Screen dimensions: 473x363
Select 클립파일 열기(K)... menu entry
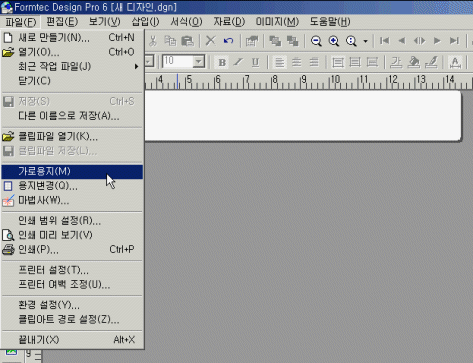[x=72, y=137]
